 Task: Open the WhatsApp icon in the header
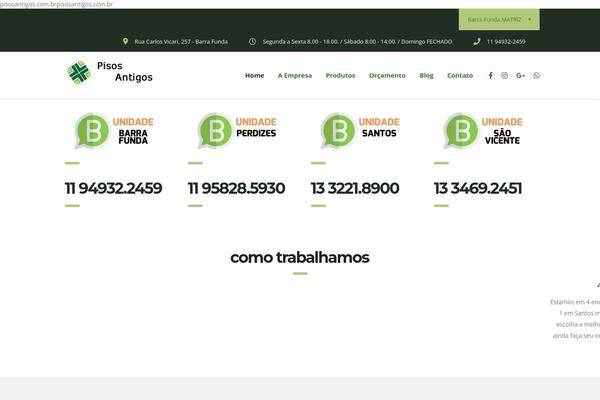(x=536, y=75)
